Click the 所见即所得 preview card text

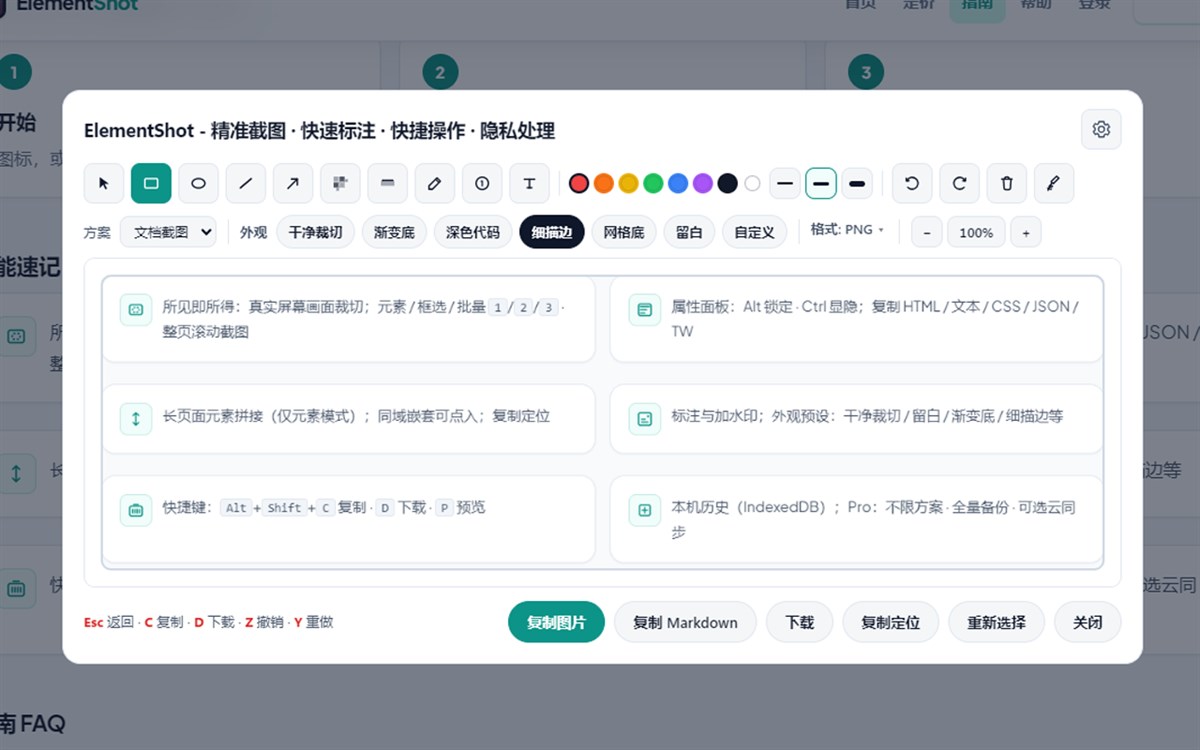click(x=364, y=319)
